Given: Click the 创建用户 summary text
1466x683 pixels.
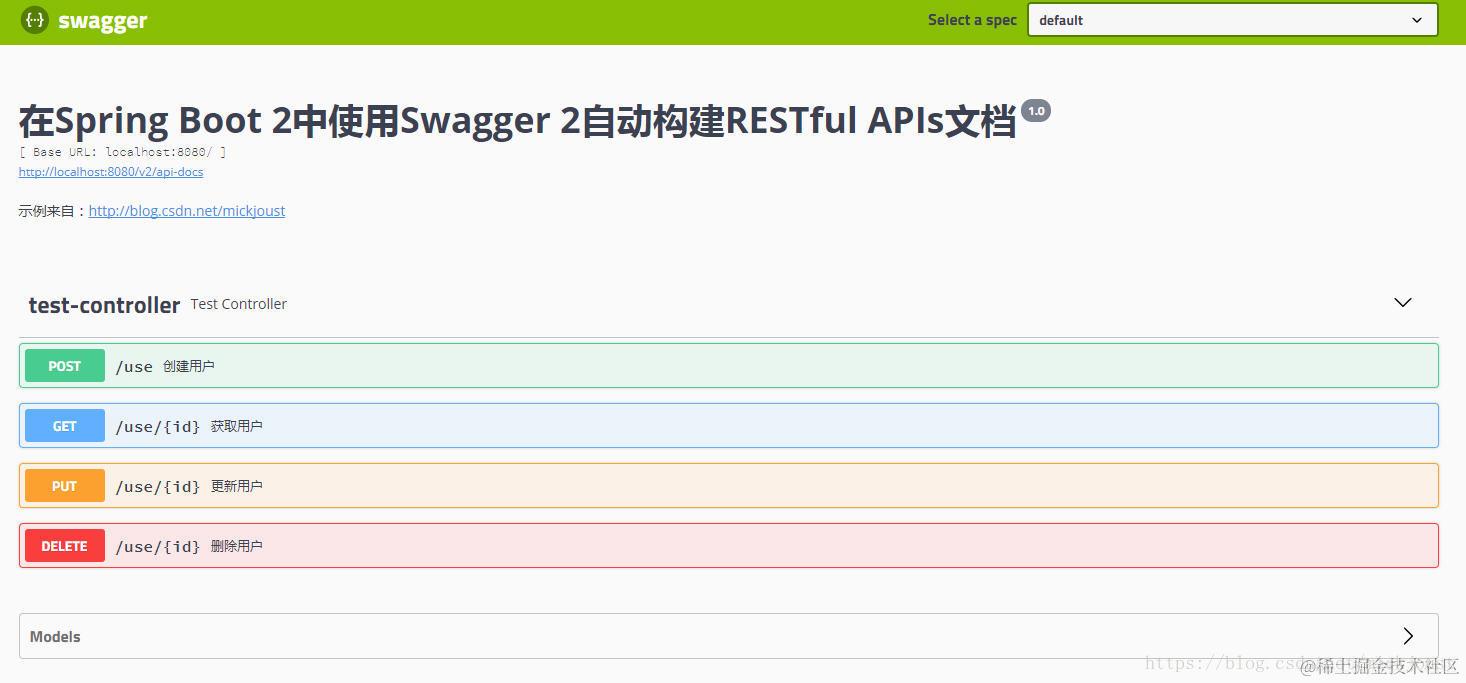Looking at the screenshot, I should (x=189, y=366).
